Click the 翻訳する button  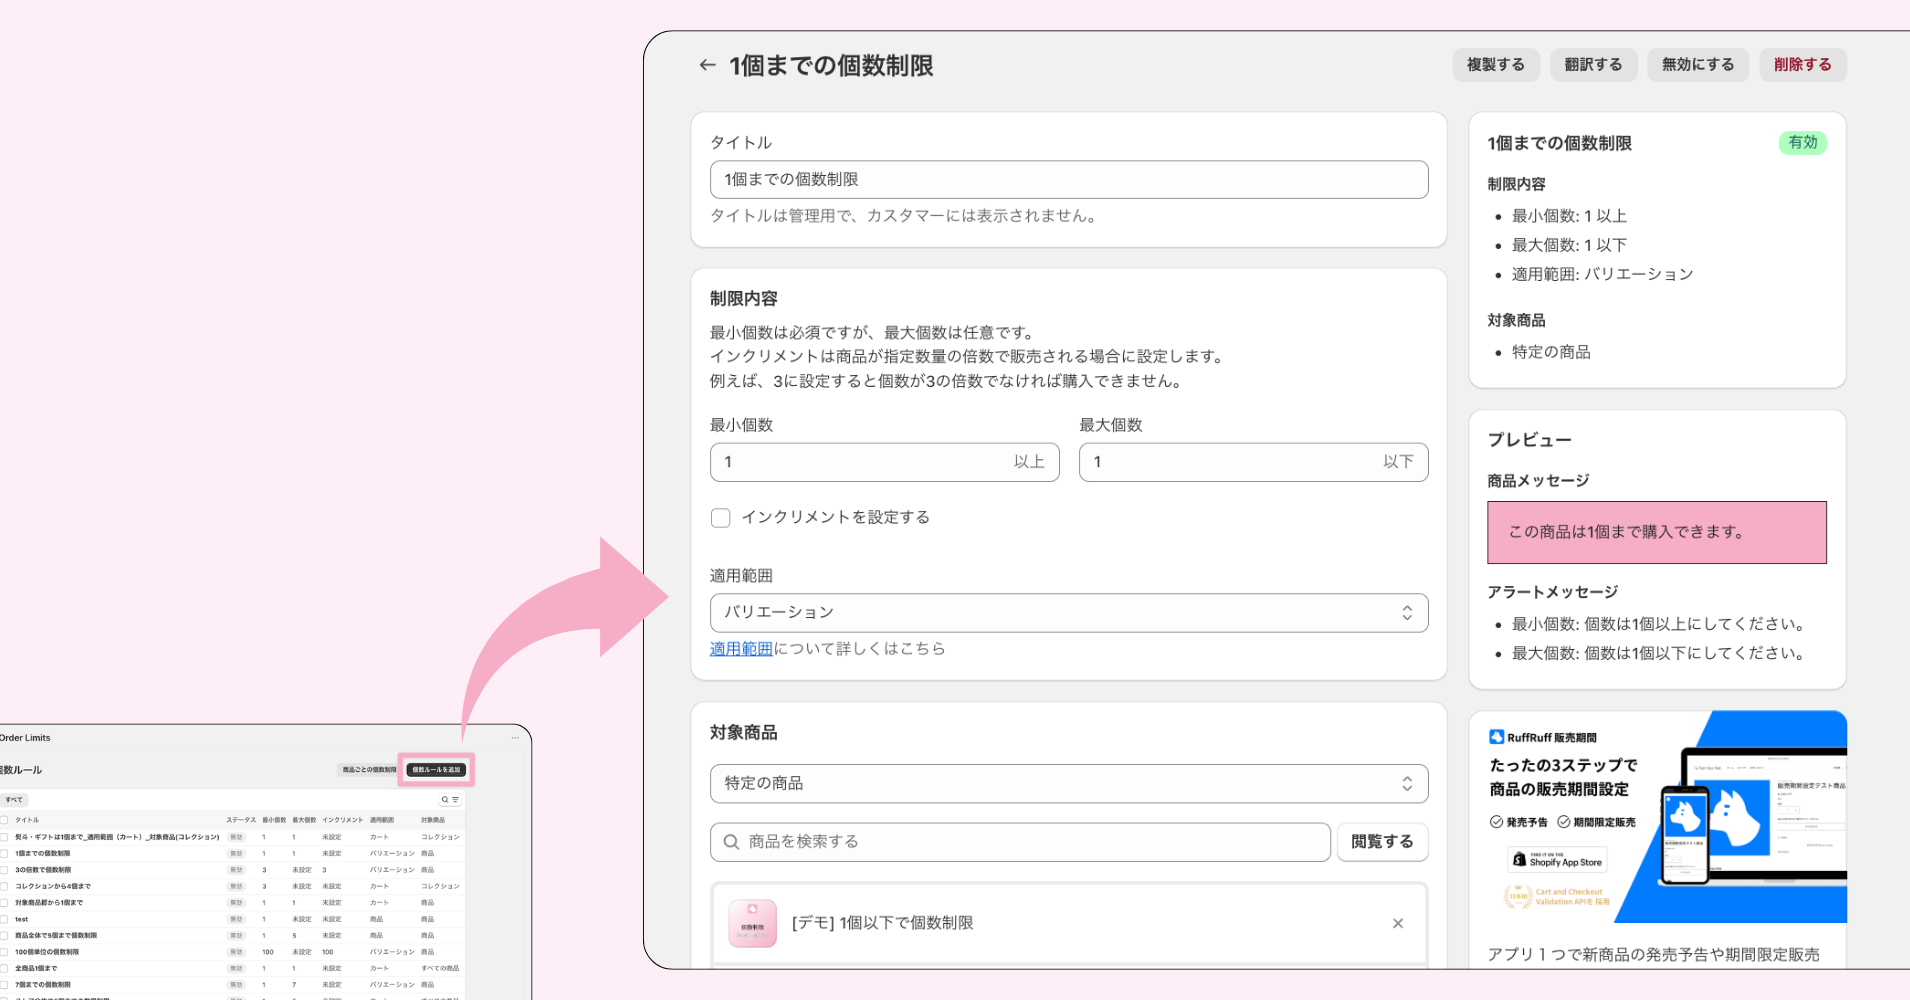(1593, 65)
